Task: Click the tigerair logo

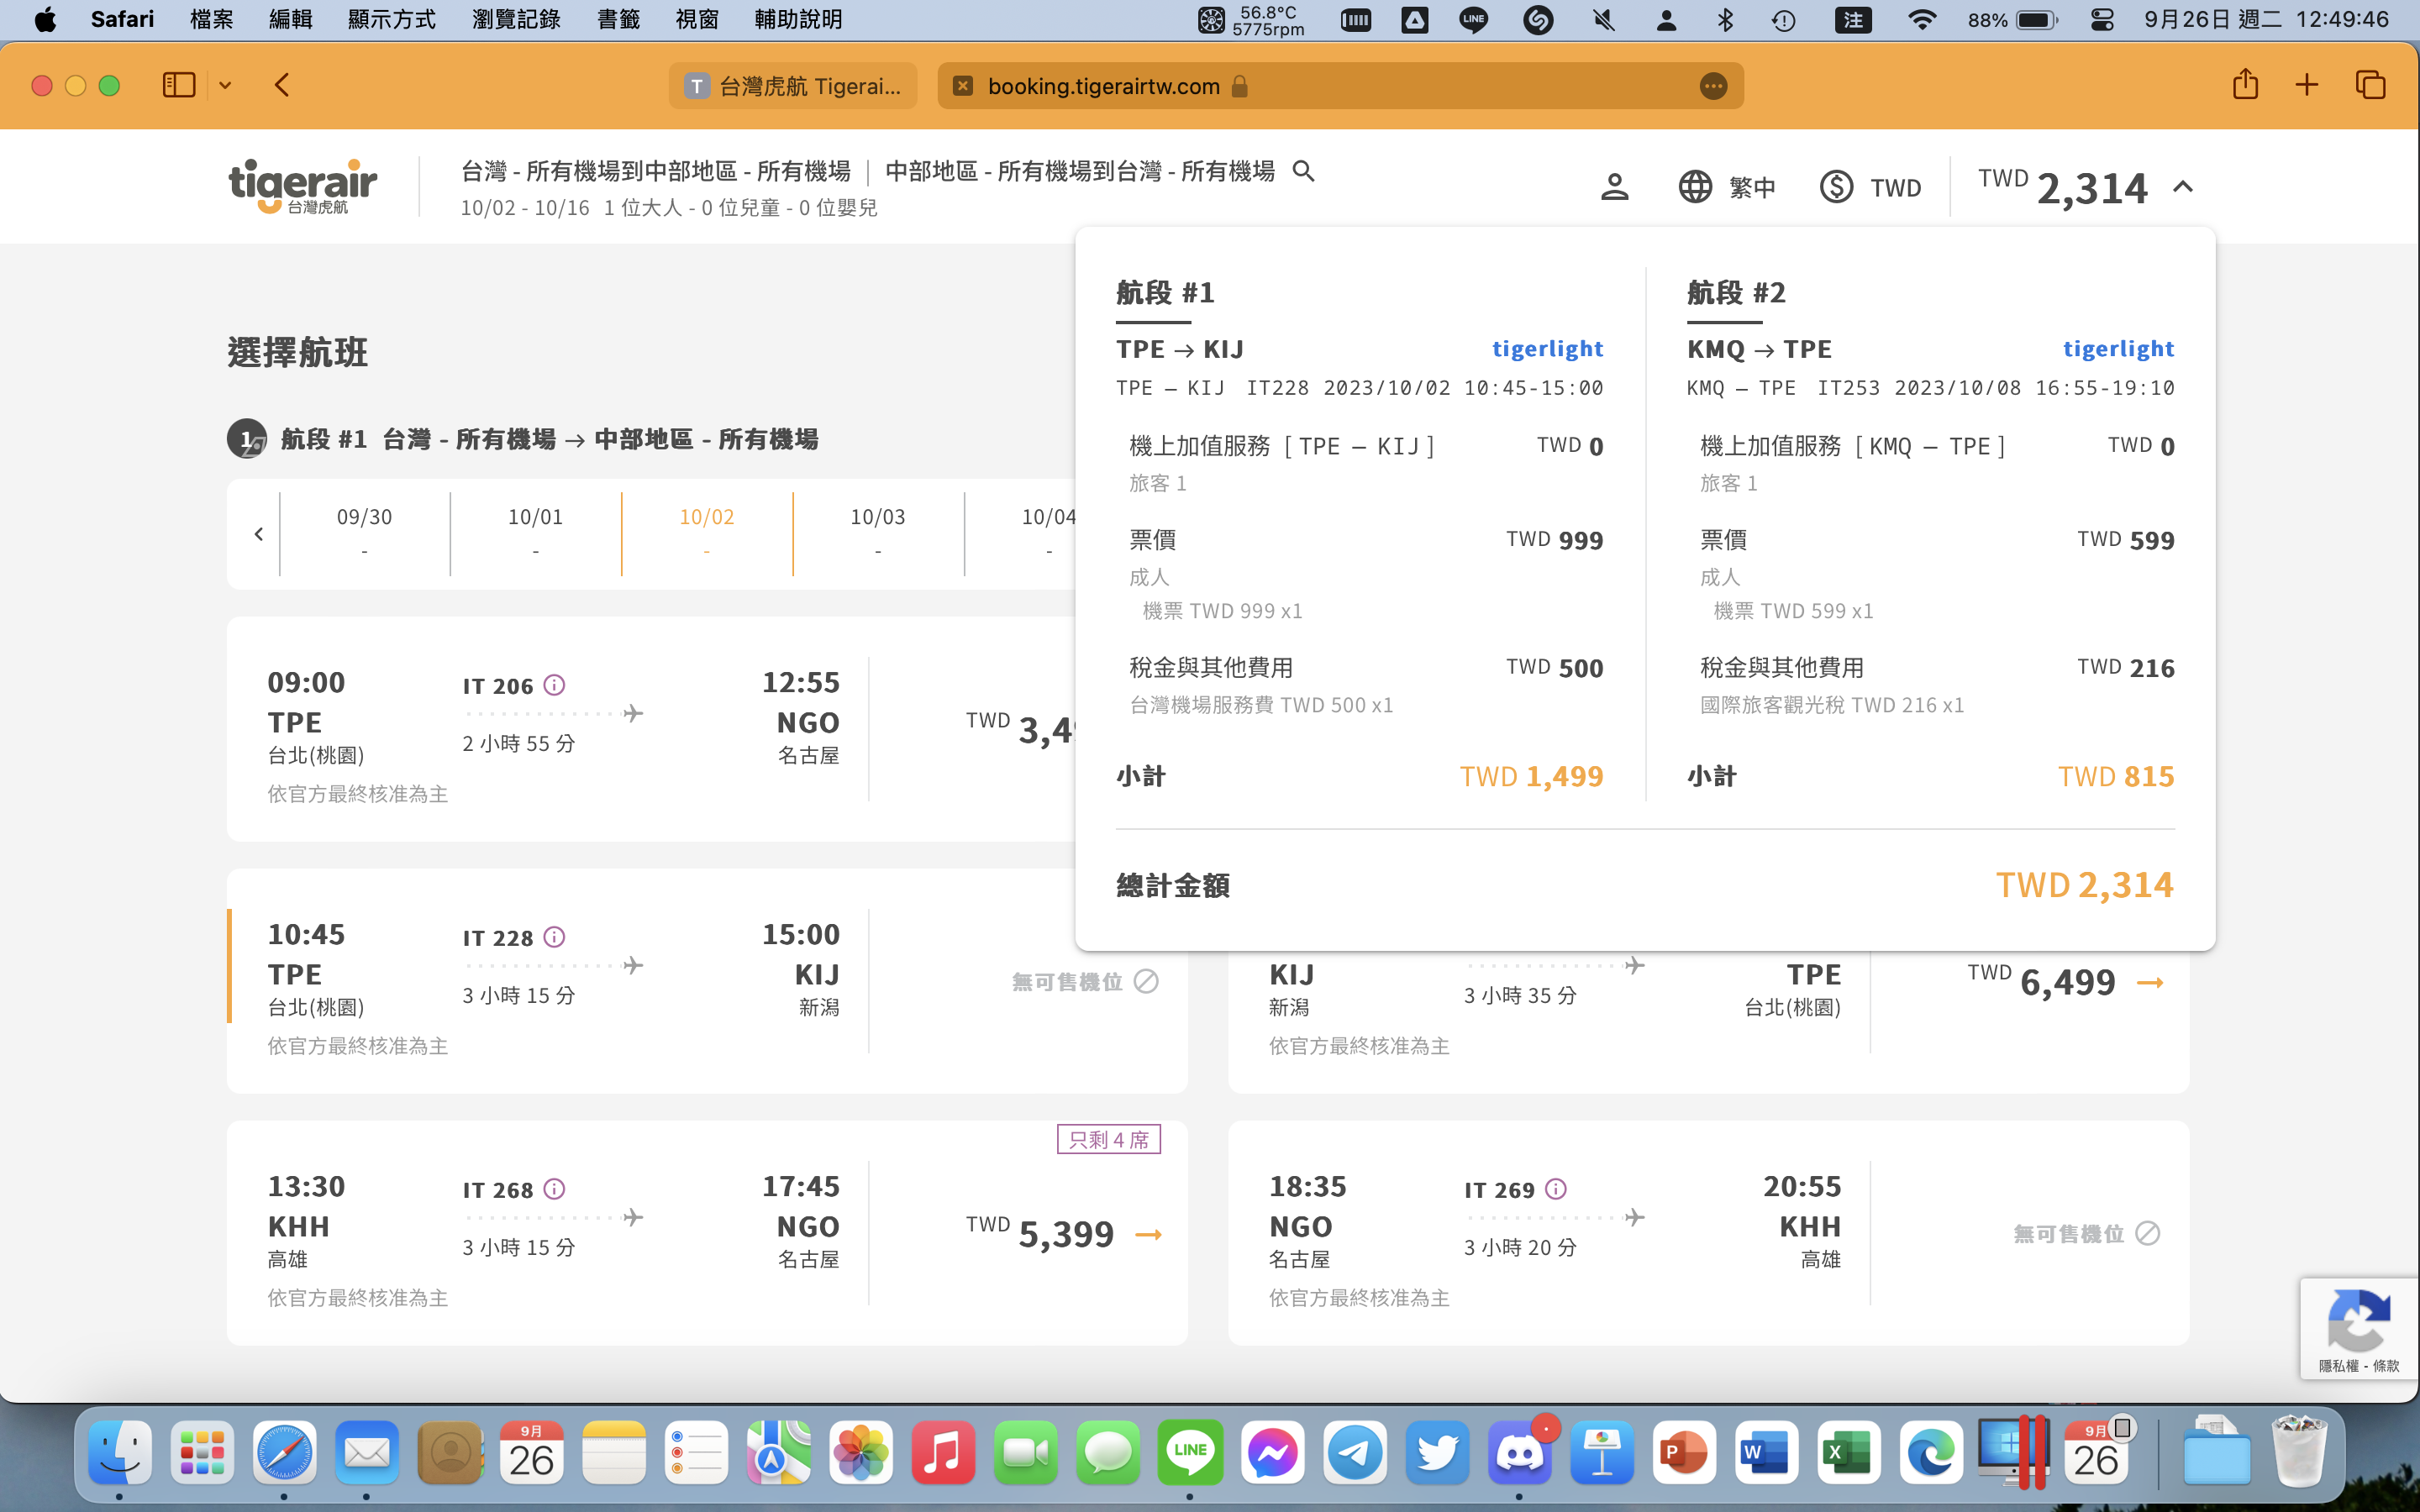Action: pos(303,186)
